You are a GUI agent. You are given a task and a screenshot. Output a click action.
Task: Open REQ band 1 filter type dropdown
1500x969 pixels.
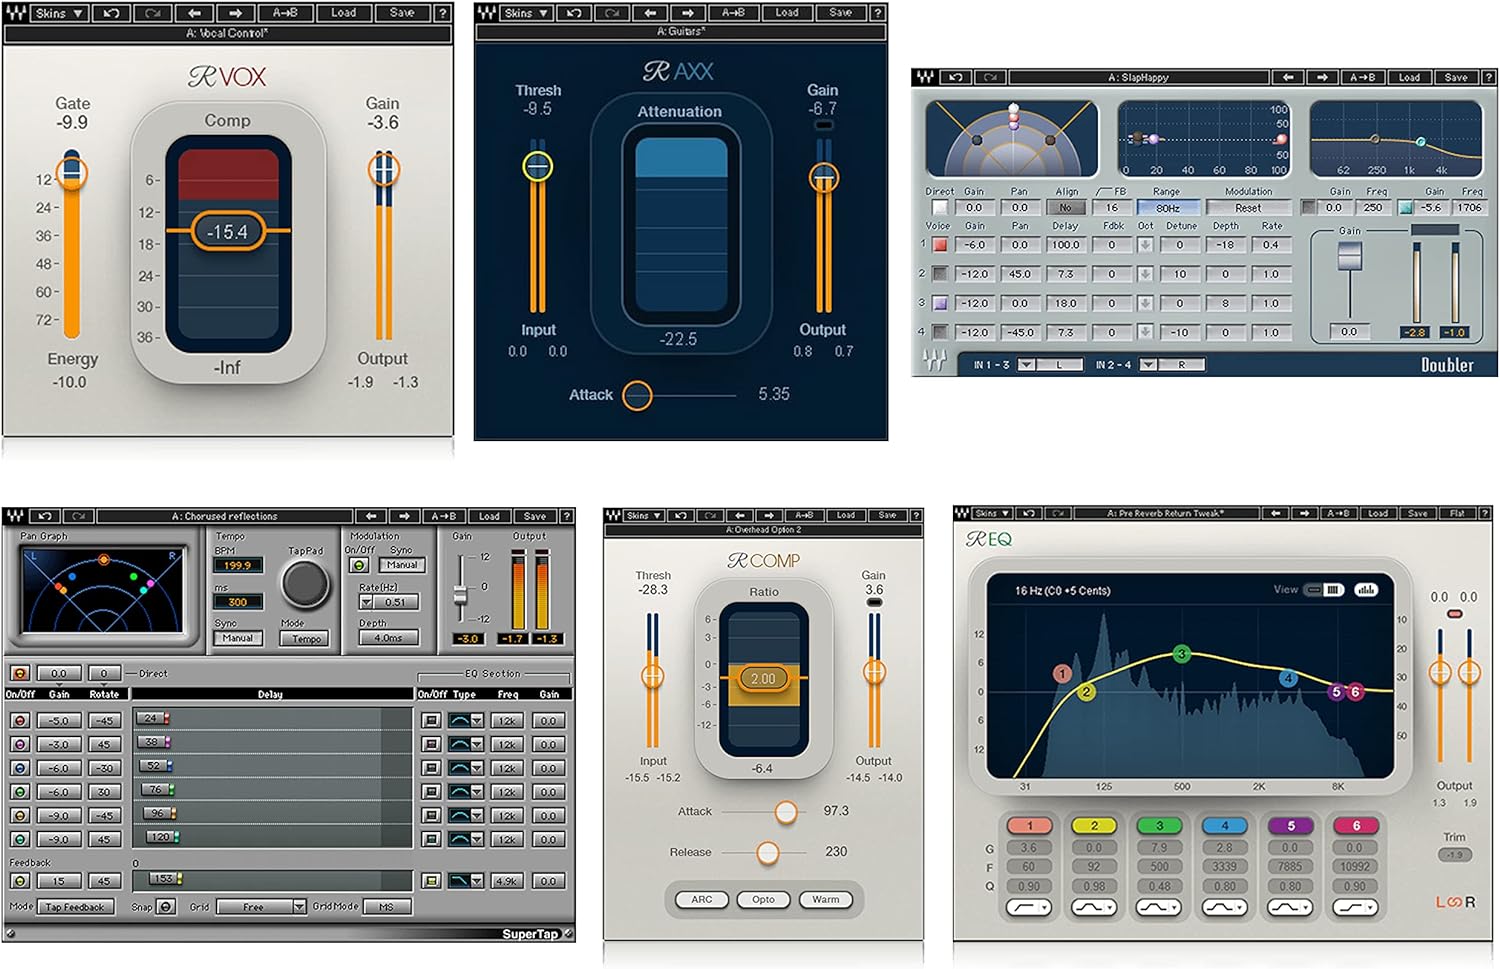1029,907
